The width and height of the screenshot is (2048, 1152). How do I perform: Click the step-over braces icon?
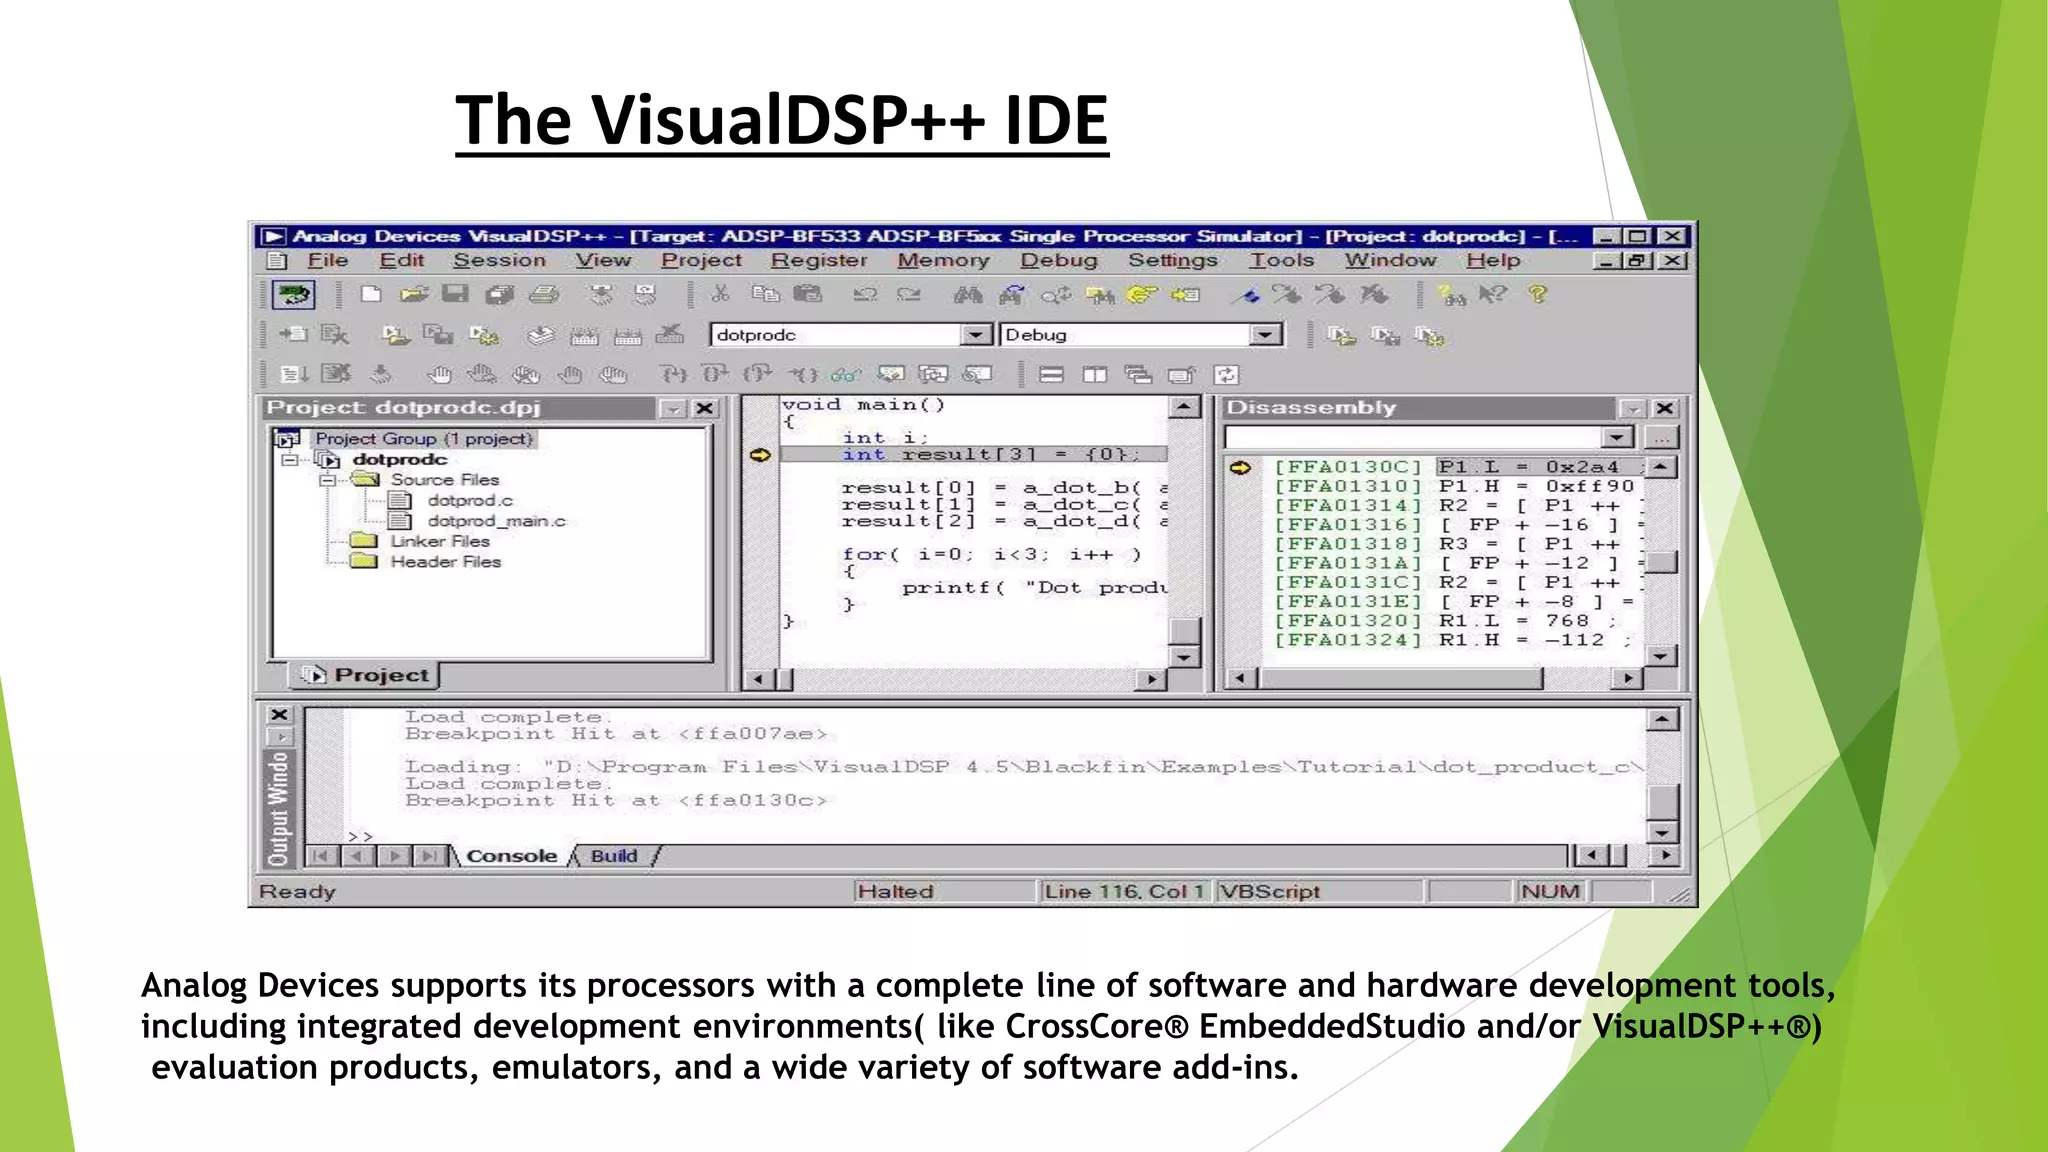pyautogui.click(x=714, y=375)
